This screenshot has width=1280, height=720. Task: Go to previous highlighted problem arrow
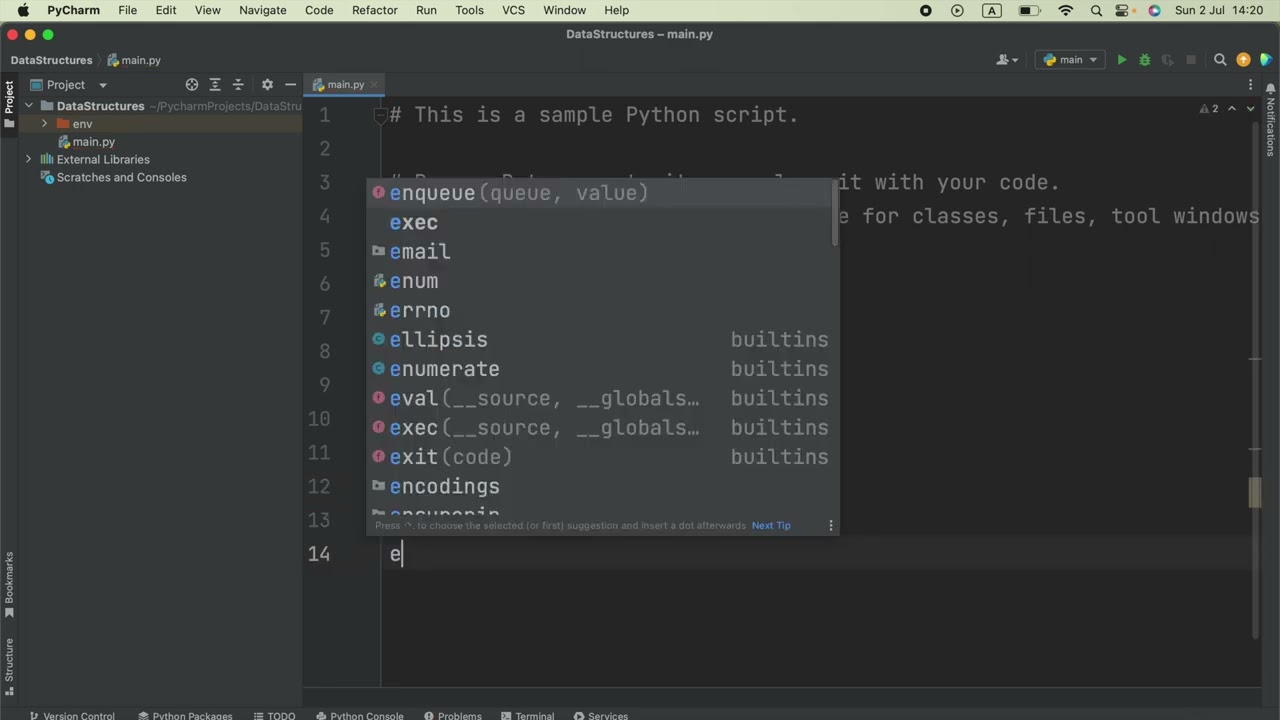[1232, 108]
